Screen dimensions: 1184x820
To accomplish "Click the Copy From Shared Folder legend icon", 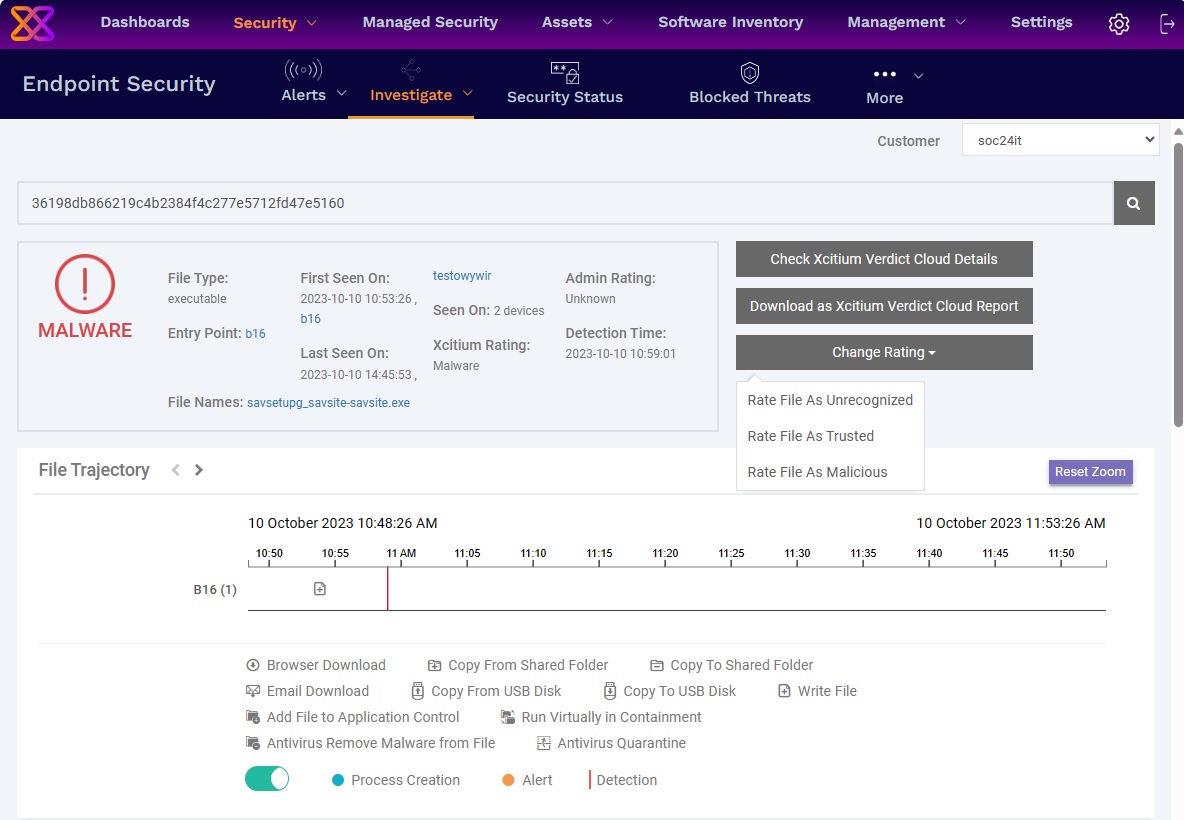I will (434, 665).
